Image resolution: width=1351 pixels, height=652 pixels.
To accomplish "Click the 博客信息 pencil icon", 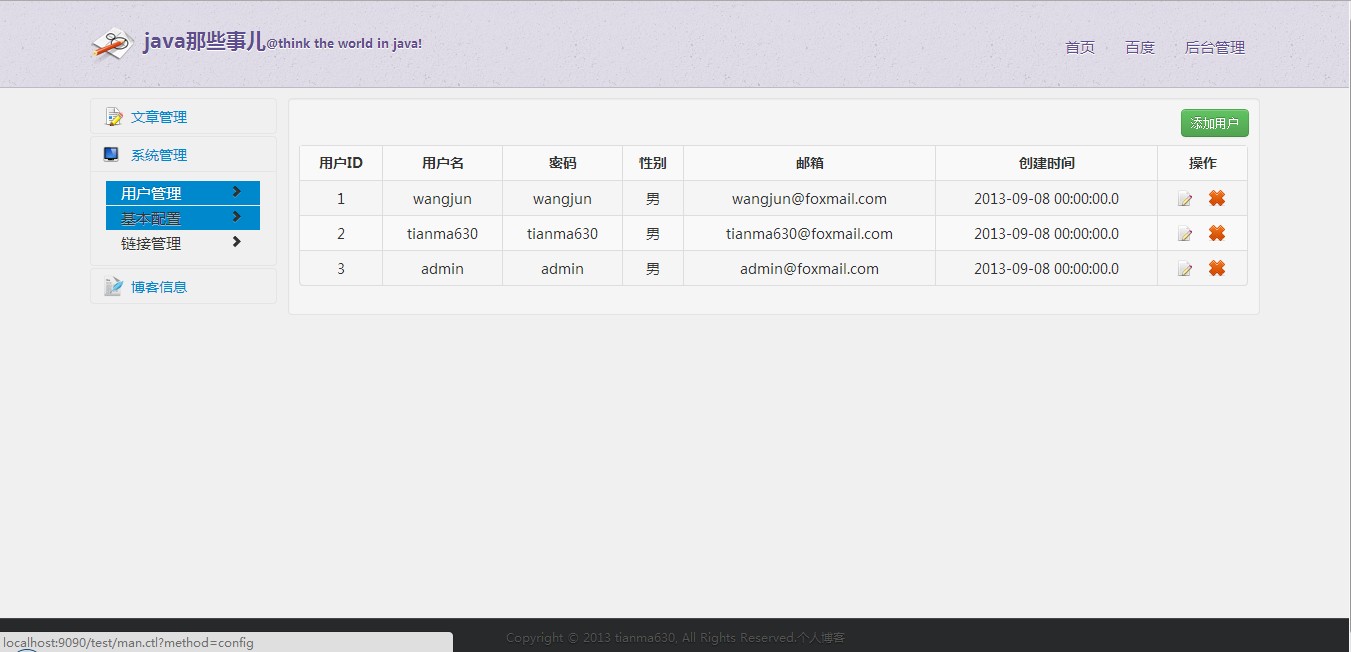I will click(113, 287).
